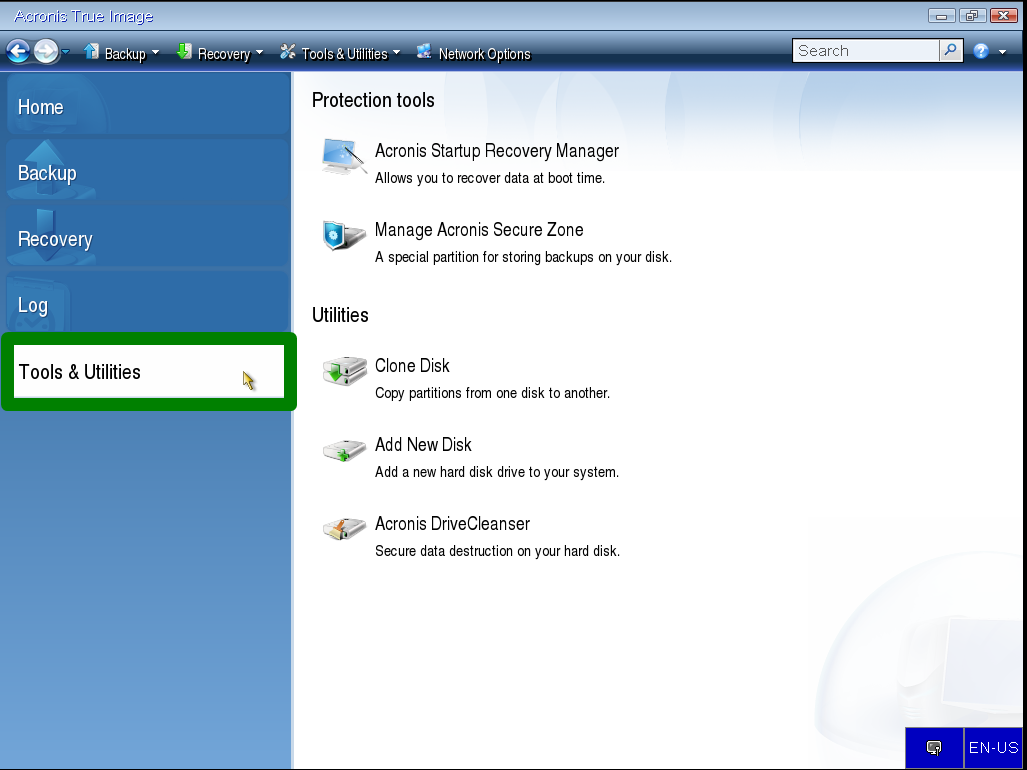Expand the Recovery toolbar dropdown
This screenshot has width=1027, height=770.
coord(259,53)
